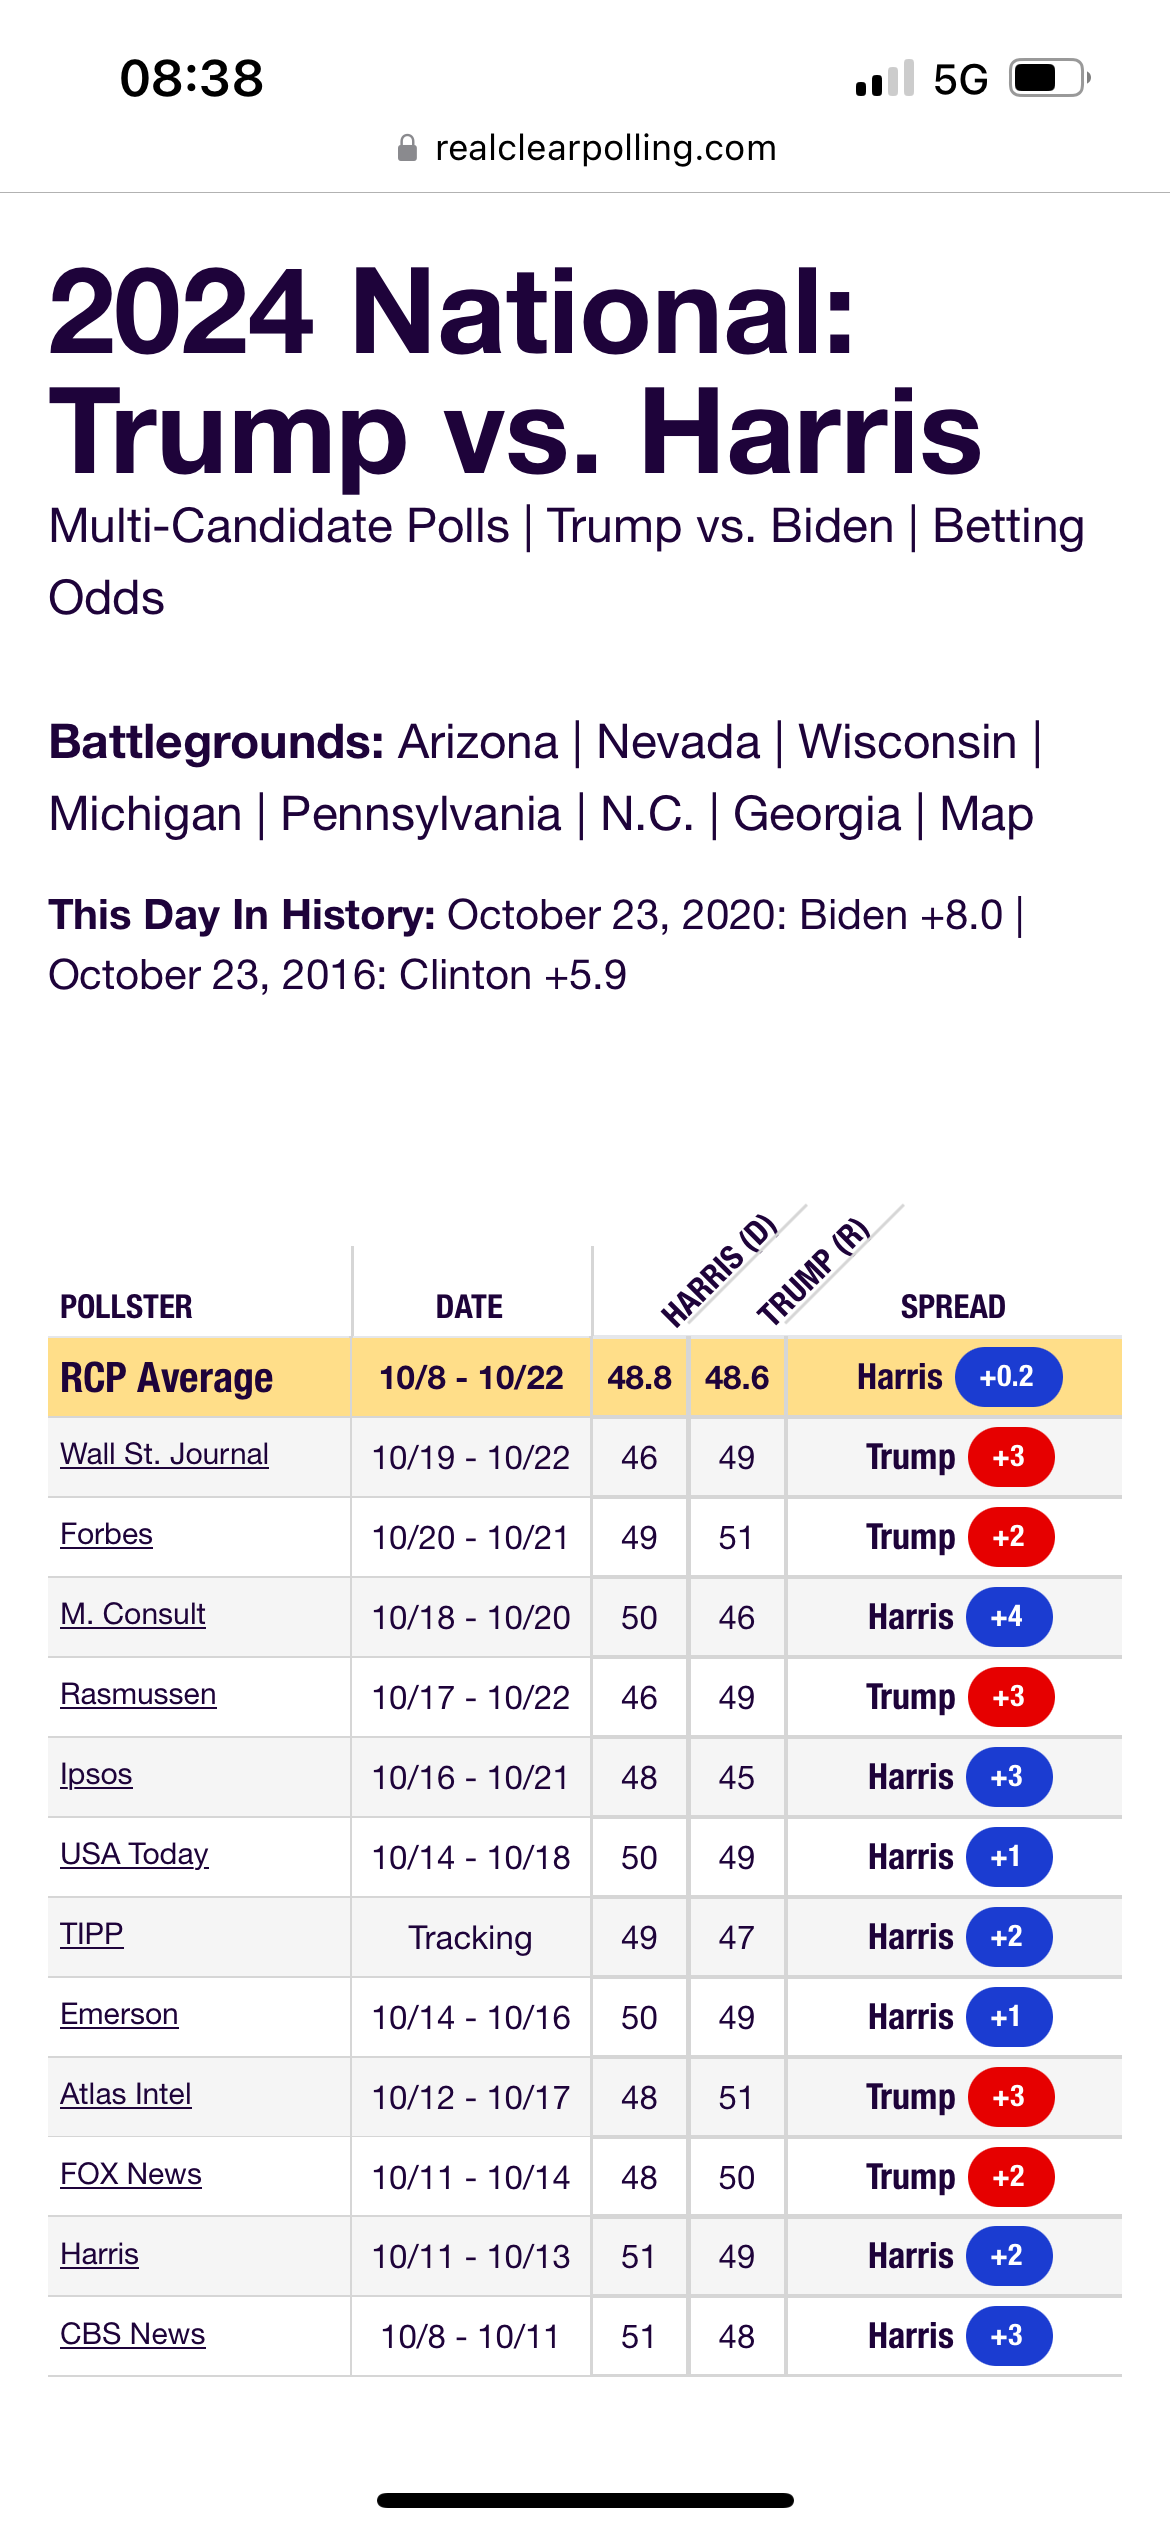Screen dimensions: 1170x2532
Task: View the Georgia battleground link
Action: pyautogui.click(x=817, y=814)
